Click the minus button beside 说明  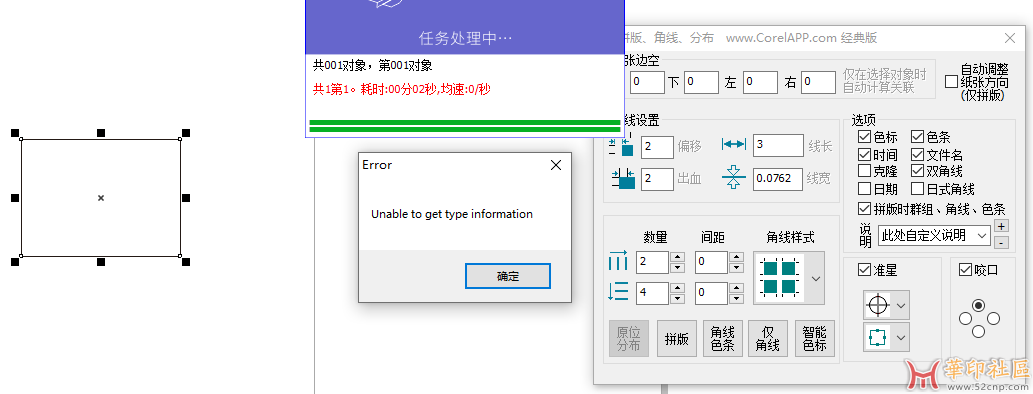1001,242
